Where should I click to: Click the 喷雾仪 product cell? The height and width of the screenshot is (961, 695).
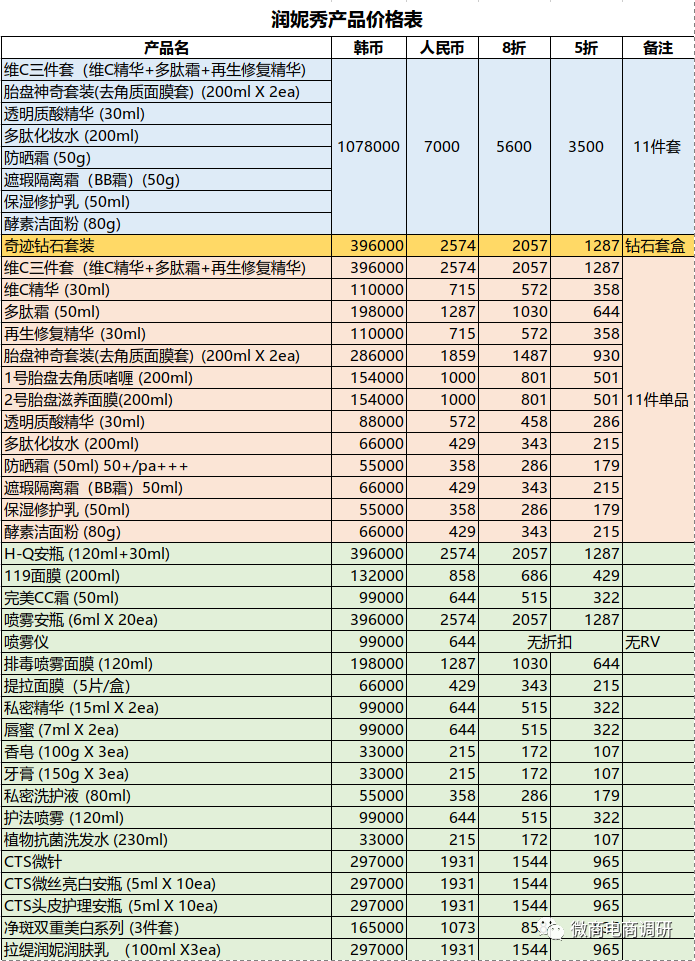click(x=166, y=642)
